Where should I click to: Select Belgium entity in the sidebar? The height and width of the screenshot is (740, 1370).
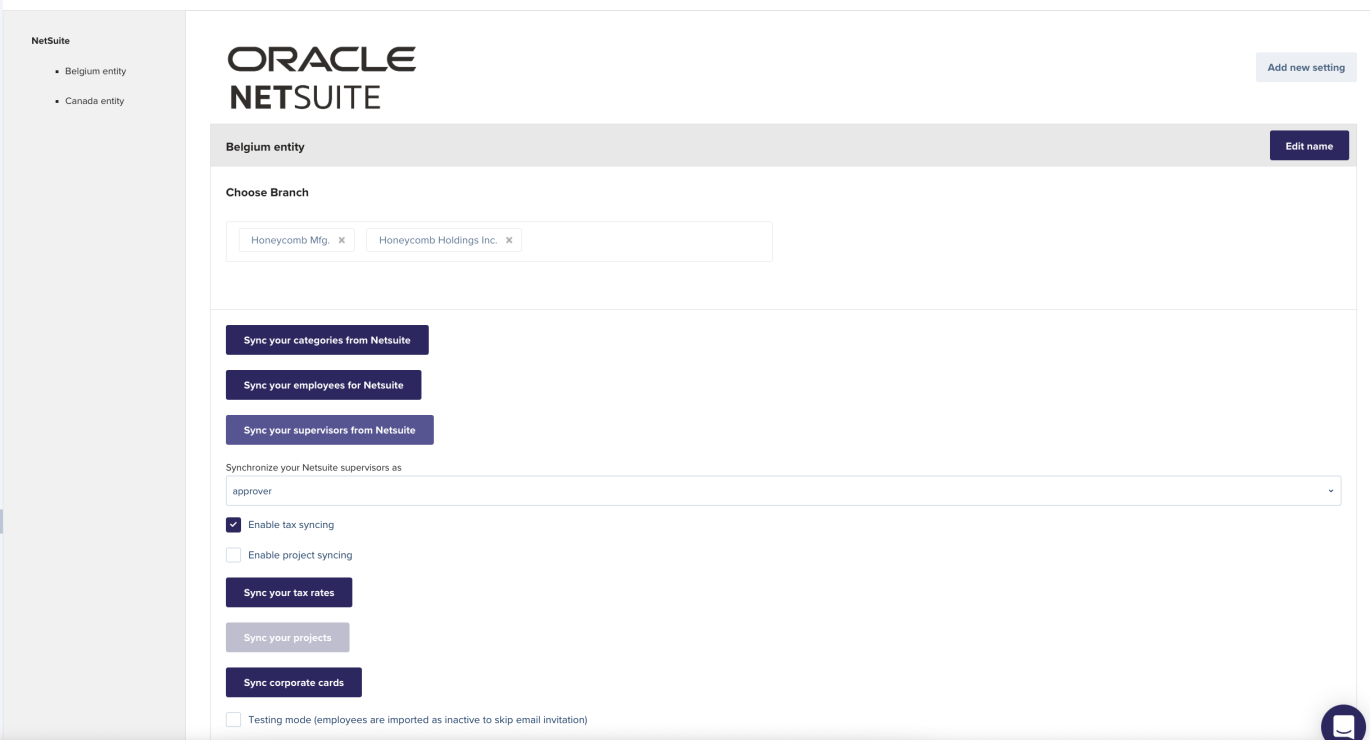pos(95,71)
